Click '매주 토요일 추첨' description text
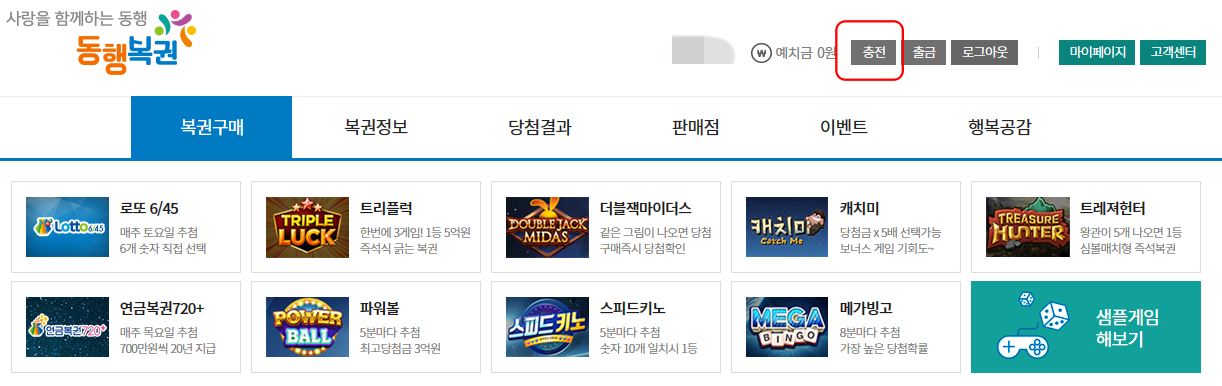Viewport: 1222px width, 386px height. (158, 232)
